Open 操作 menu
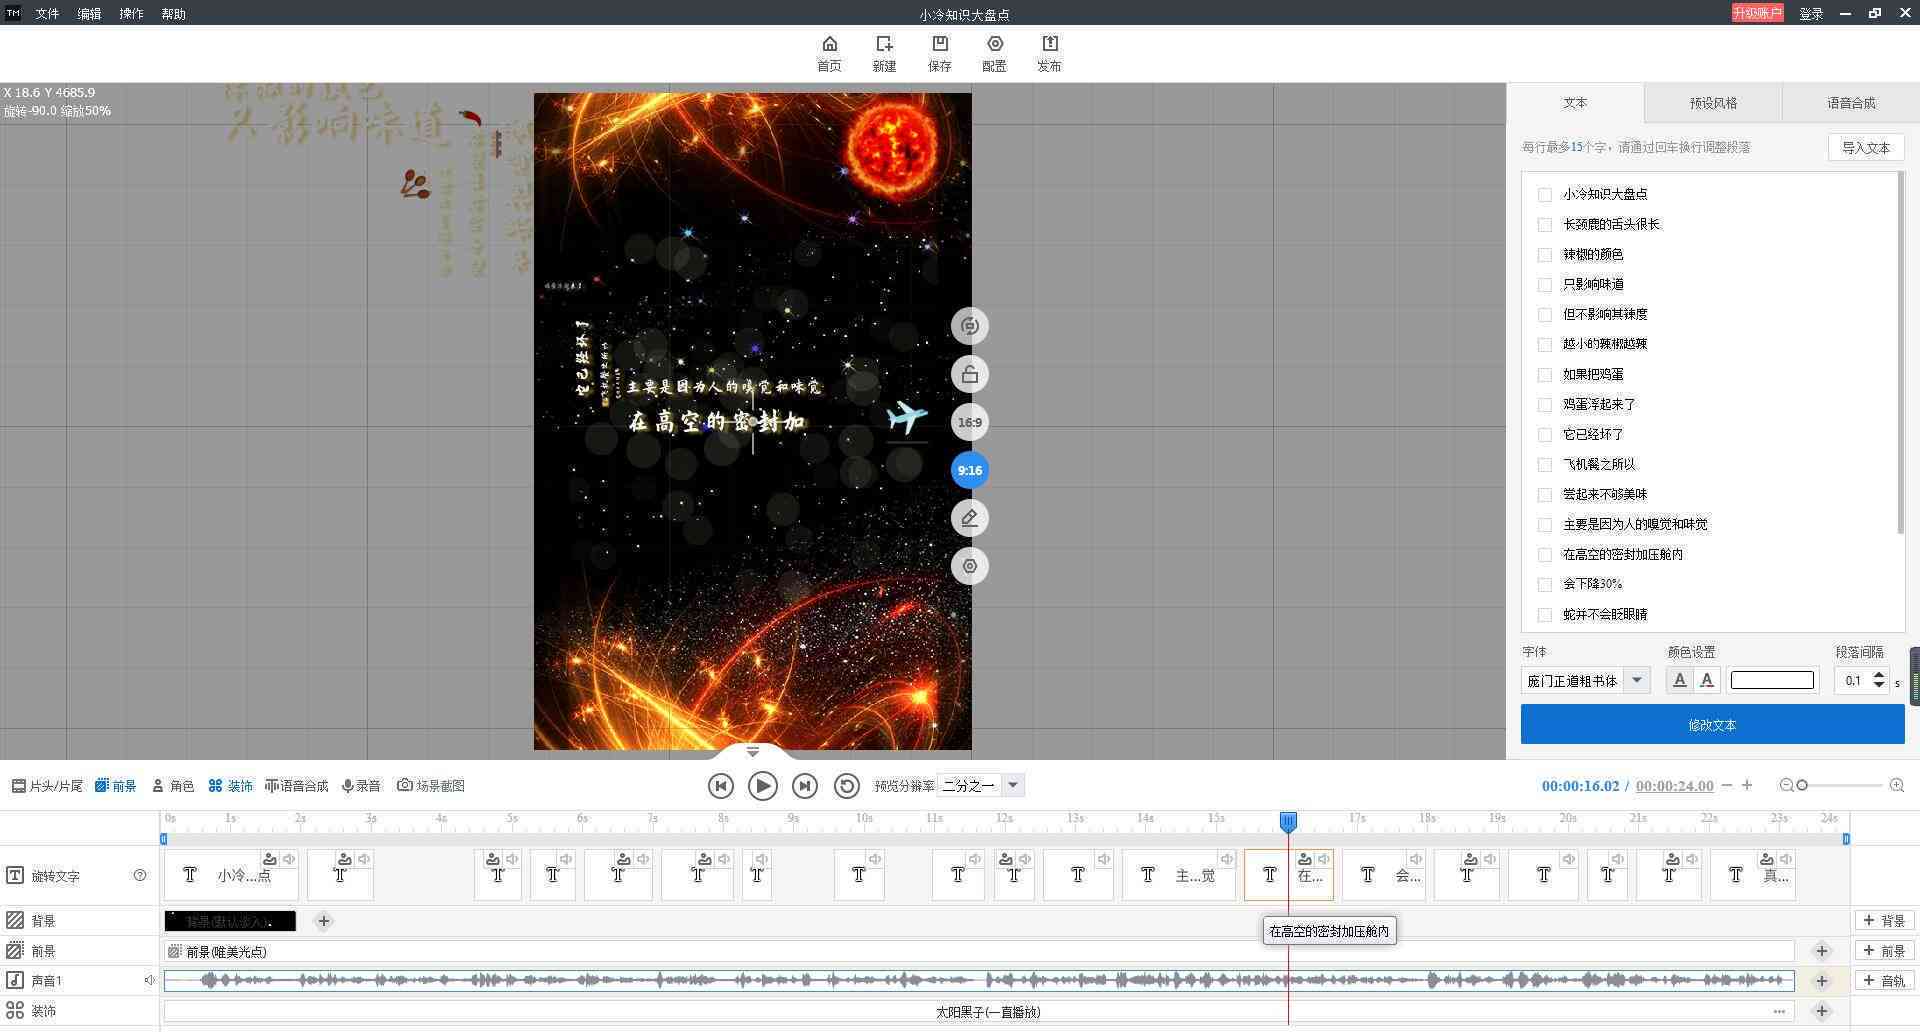This screenshot has width=1920, height=1032. point(131,14)
